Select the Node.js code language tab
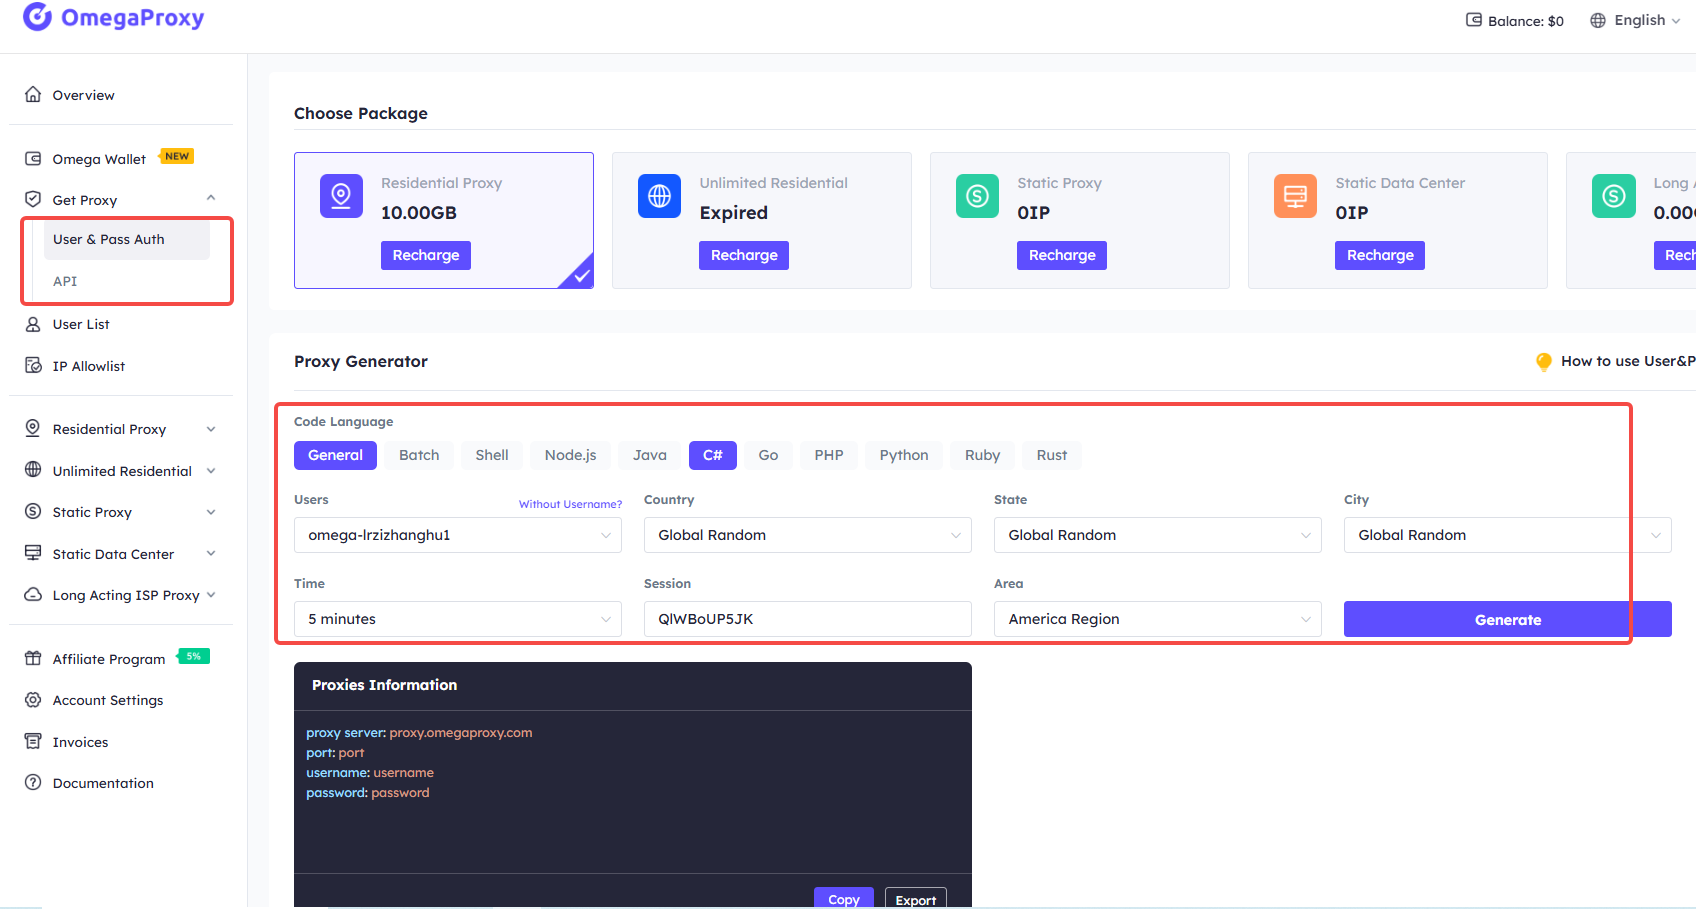Image resolution: width=1696 pixels, height=909 pixels. click(x=570, y=455)
